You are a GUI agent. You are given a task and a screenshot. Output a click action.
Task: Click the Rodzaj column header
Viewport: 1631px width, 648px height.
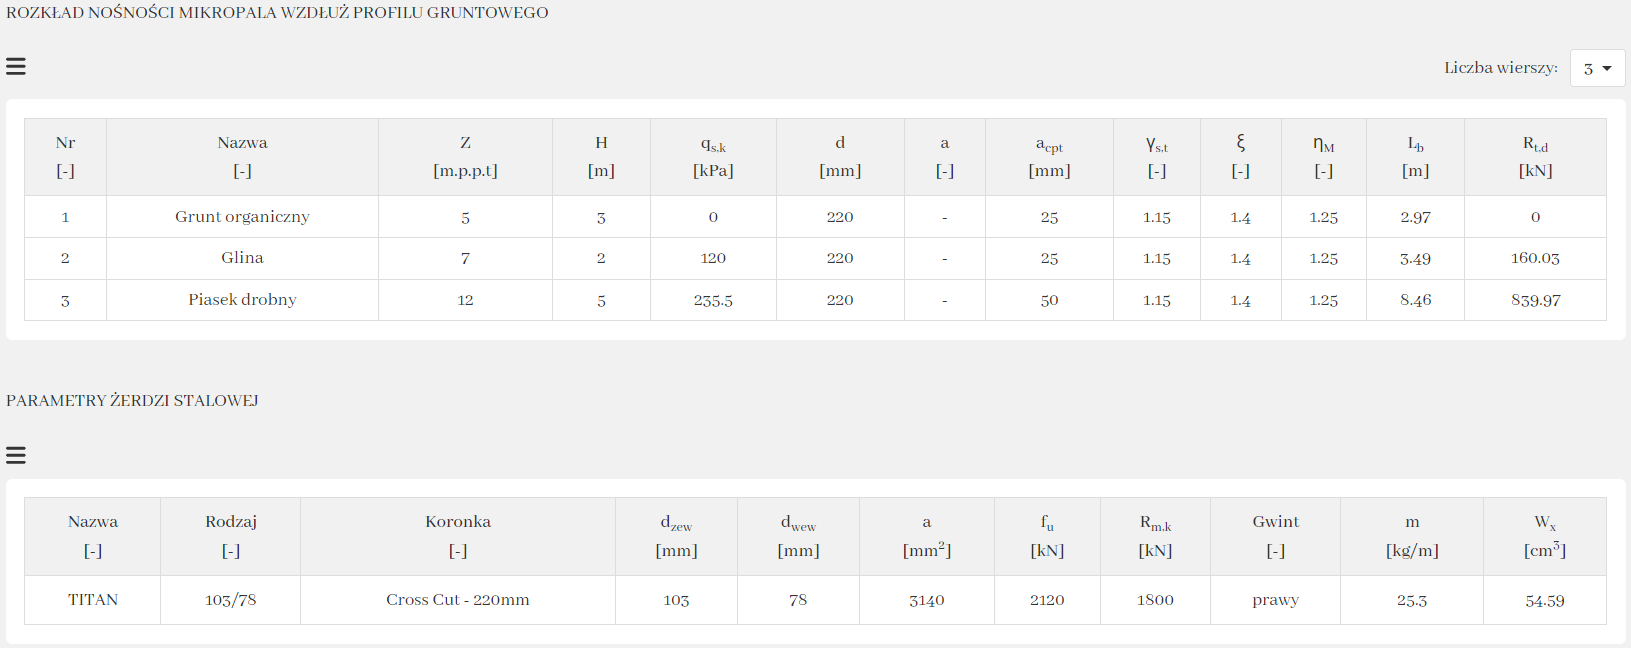point(231,536)
